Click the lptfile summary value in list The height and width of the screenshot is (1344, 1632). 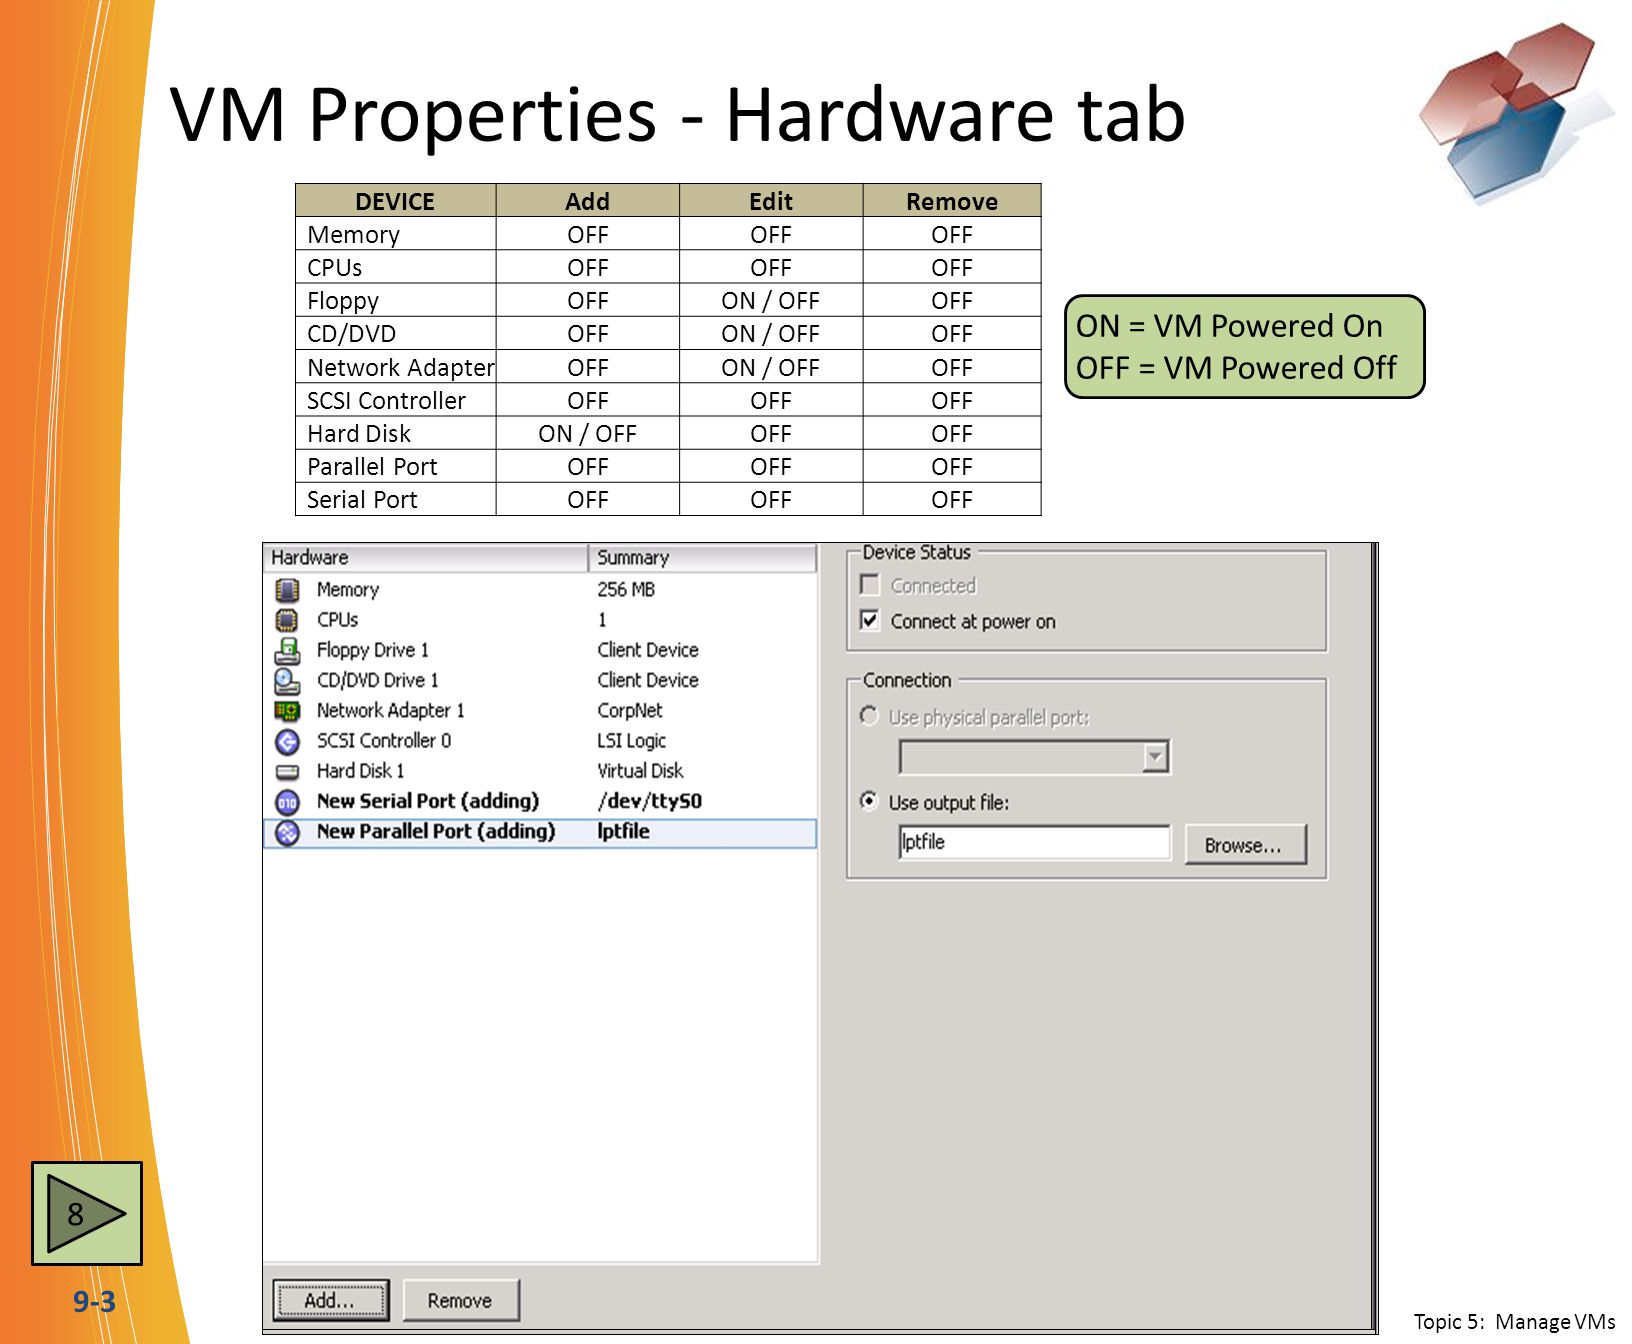click(x=623, y=832)
